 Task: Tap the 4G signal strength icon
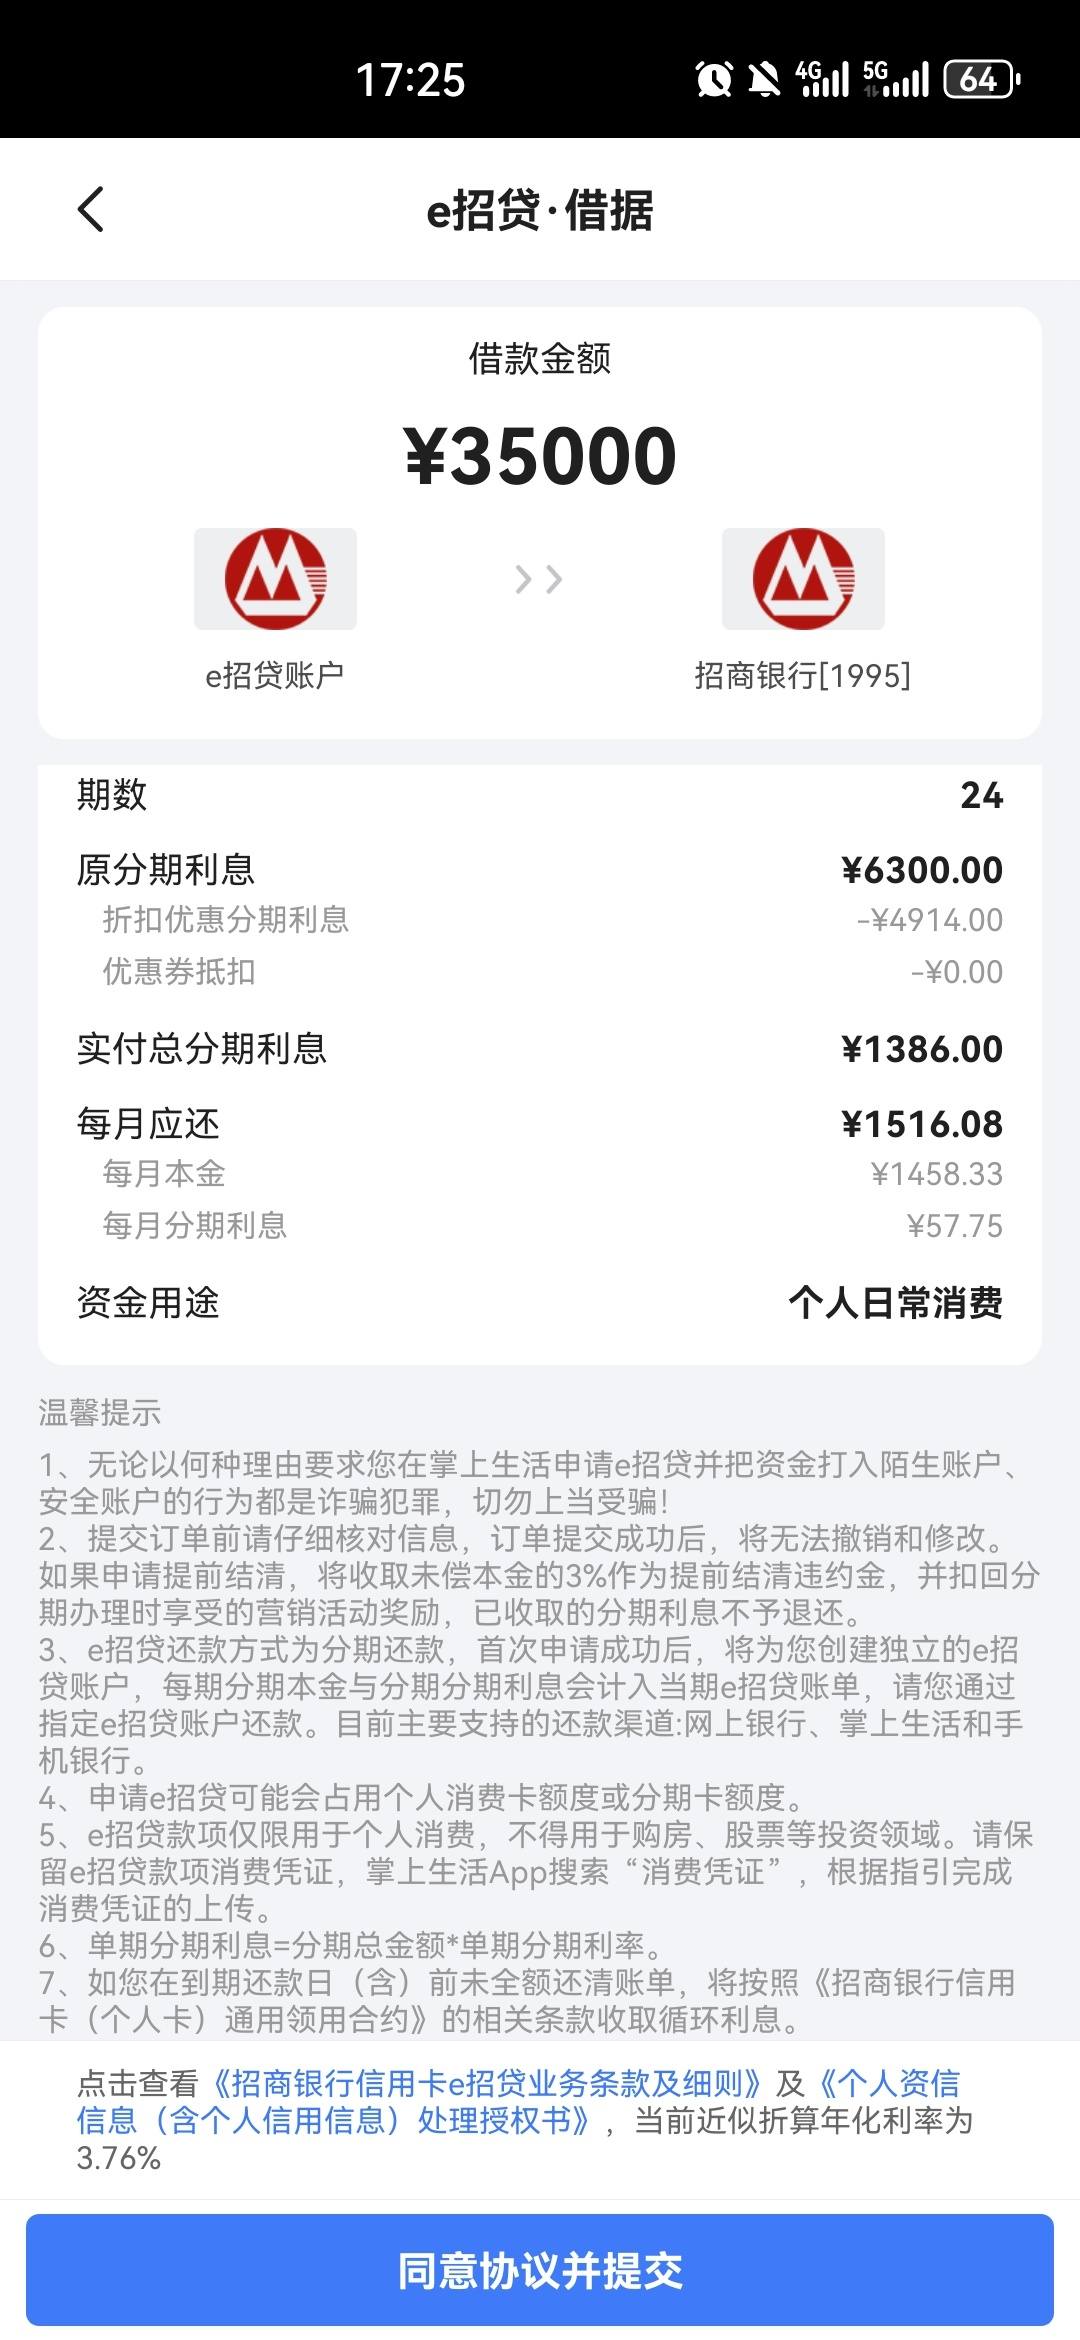pyautogui.click(x=822, y=79)
